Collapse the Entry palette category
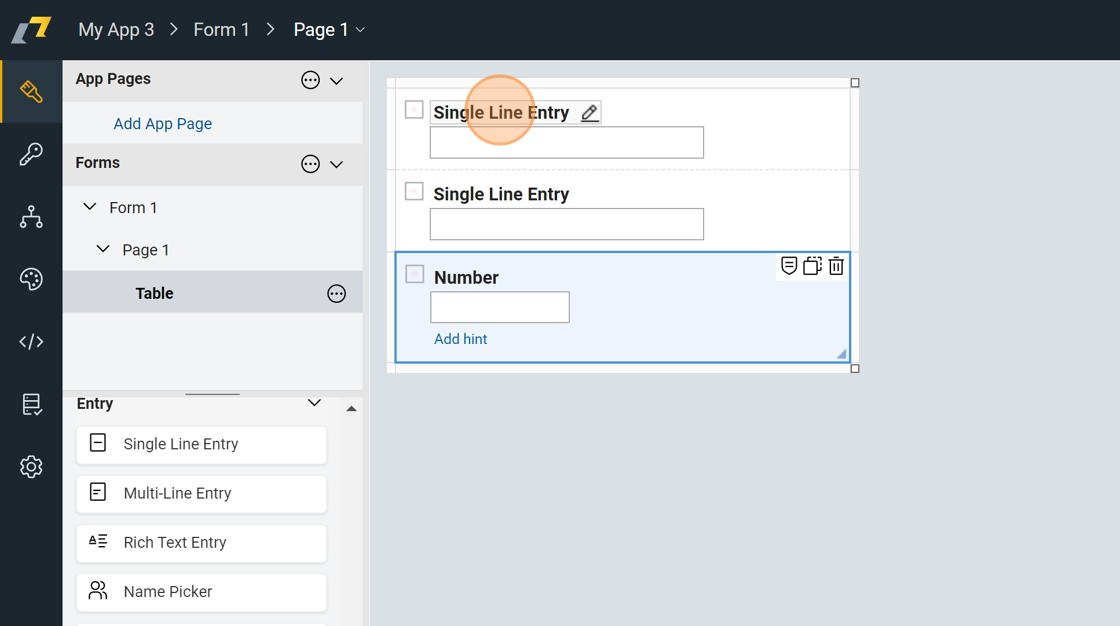 314,403
